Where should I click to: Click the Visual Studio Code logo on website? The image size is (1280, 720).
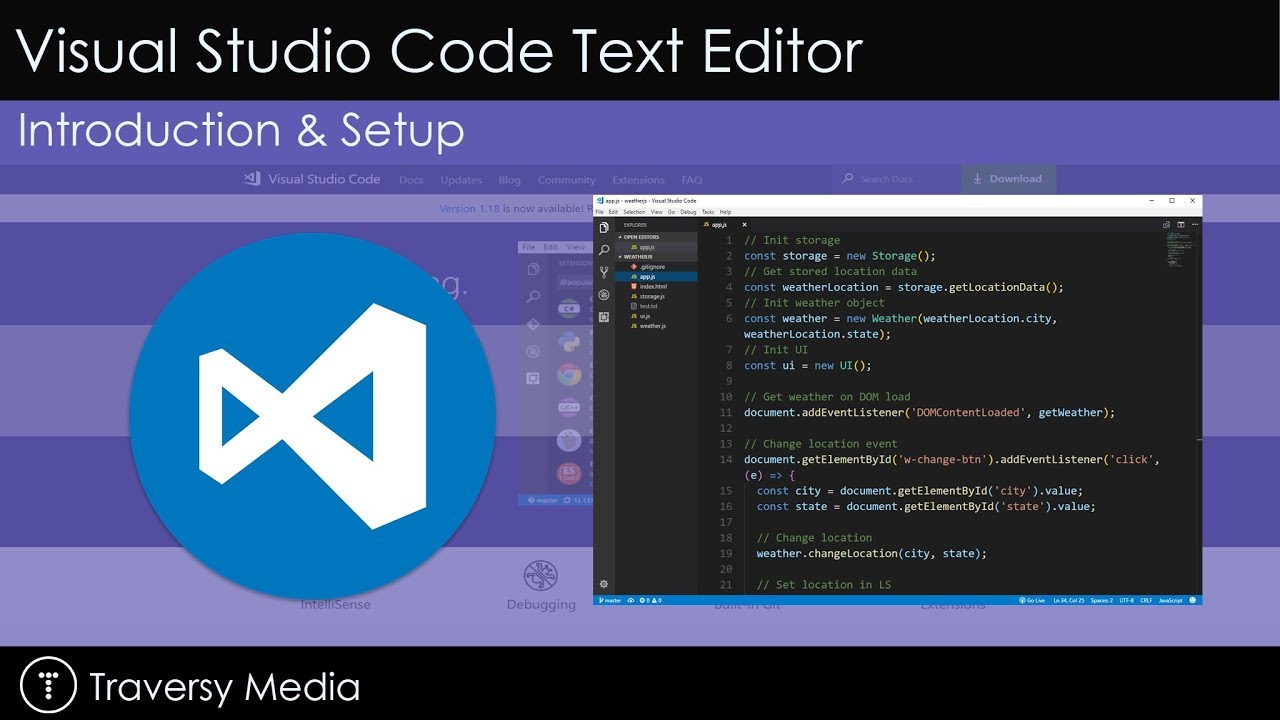coord(312,179)
